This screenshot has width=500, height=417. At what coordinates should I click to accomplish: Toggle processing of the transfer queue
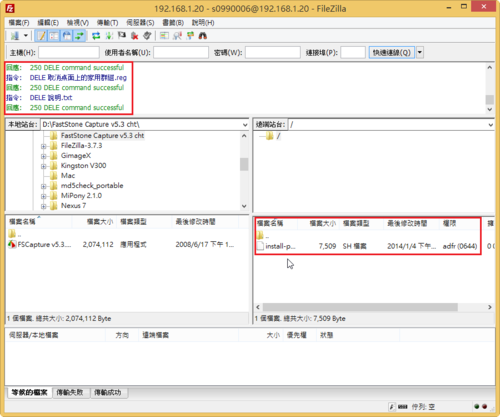(x=109, y=36)
